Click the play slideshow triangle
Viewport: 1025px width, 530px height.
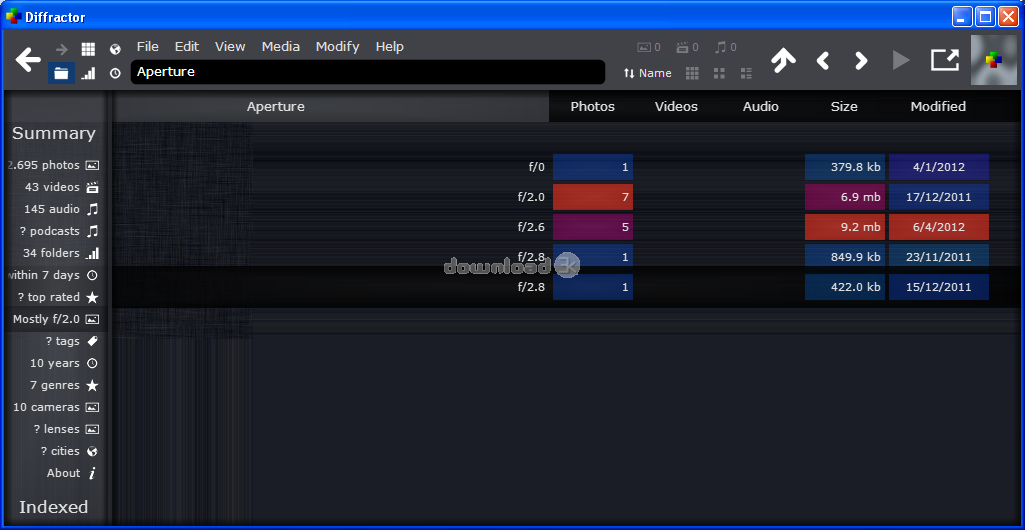pos(901,60)
